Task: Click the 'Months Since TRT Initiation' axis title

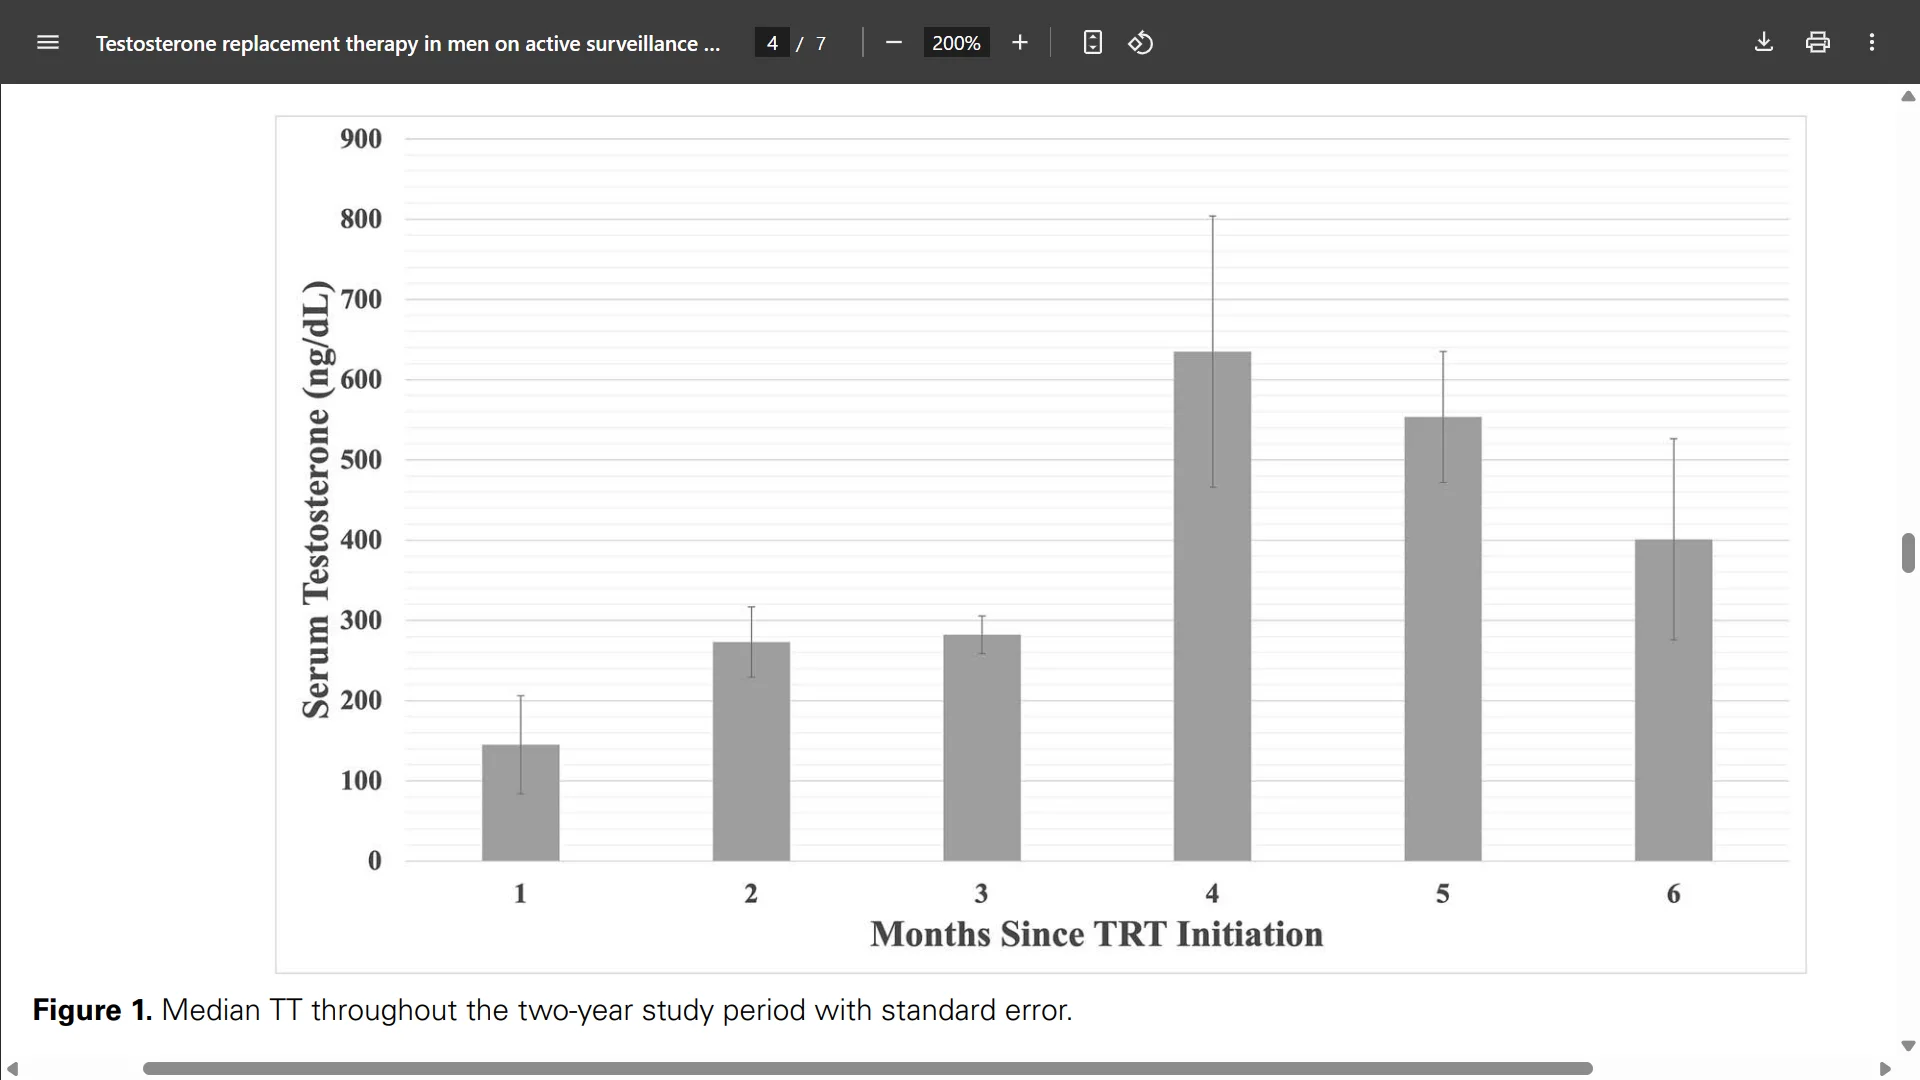Action: (x=1096, y=934)
